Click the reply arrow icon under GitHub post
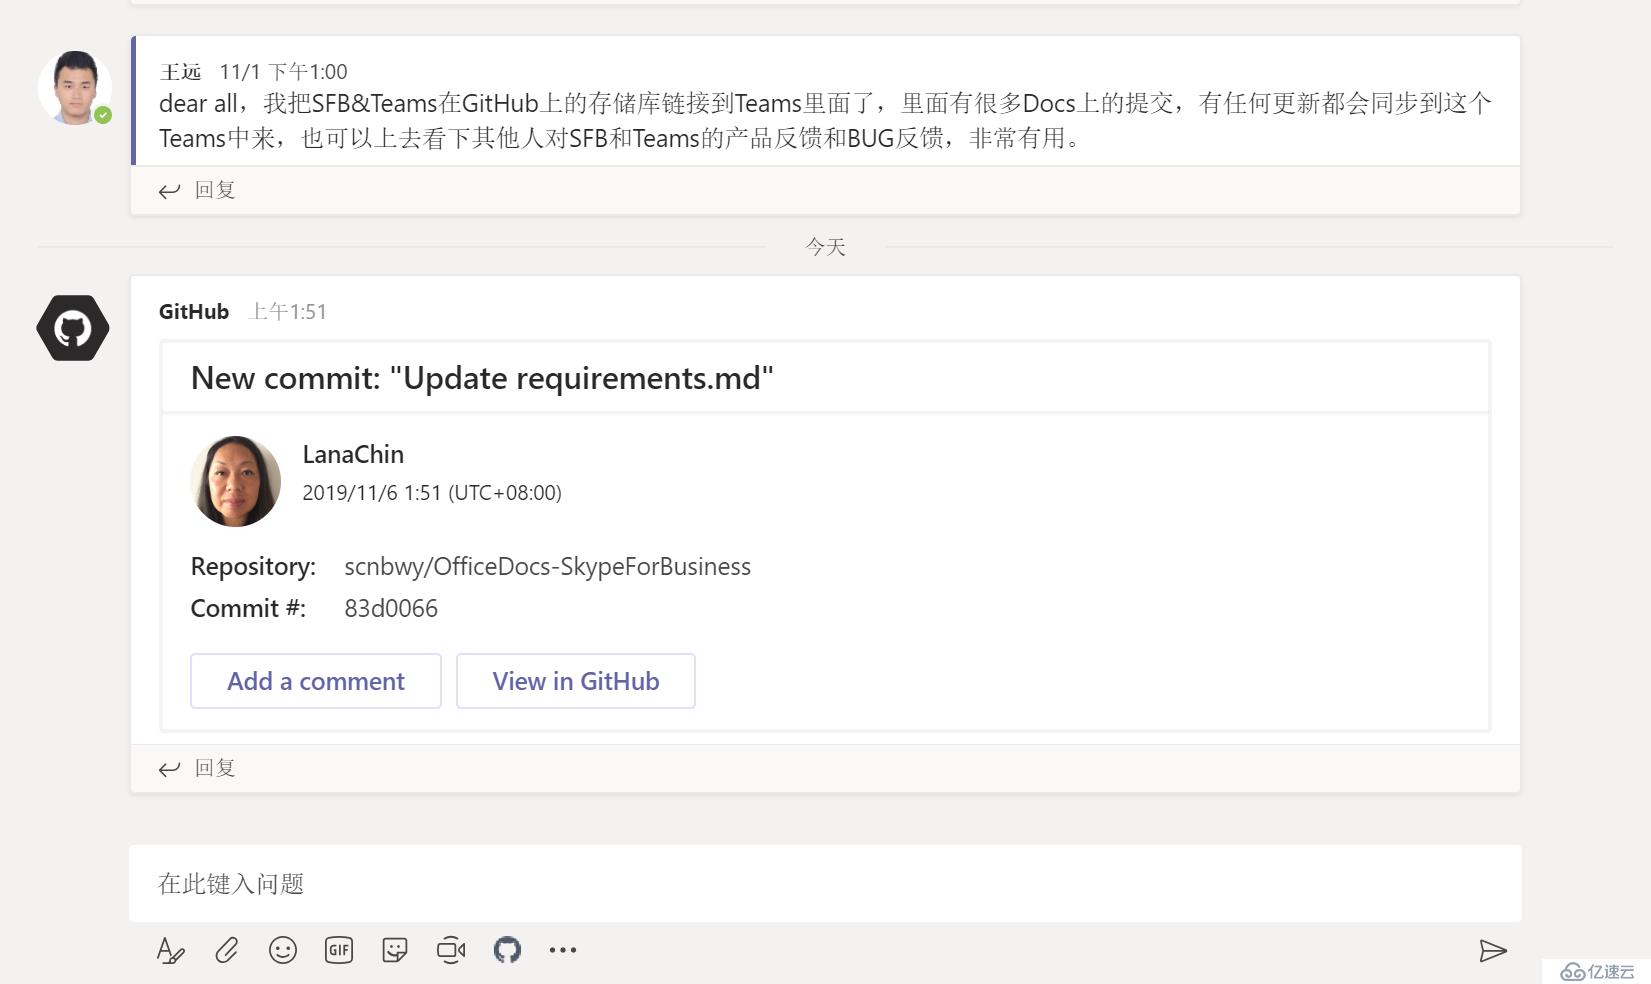Screen dimensions: 1651x984 [x=170, y=769]
